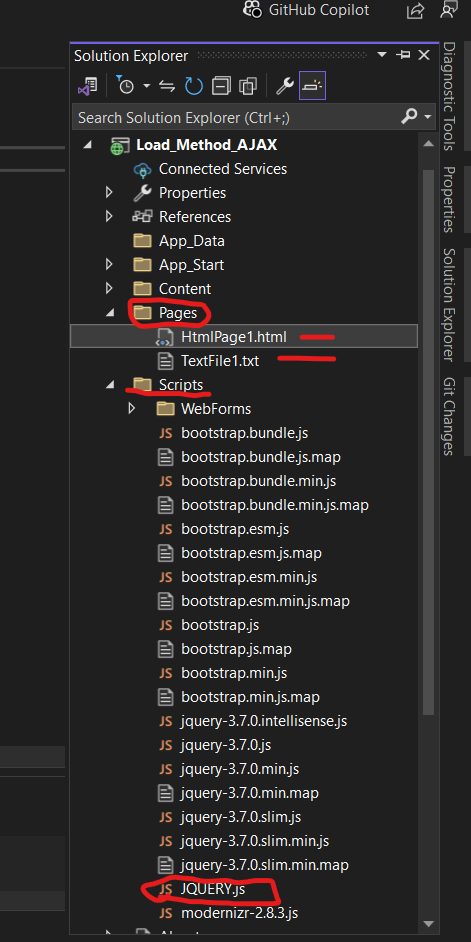Toggle the Show All Files icon
Screen dimensions: 471x942
[x=248, y=87]
